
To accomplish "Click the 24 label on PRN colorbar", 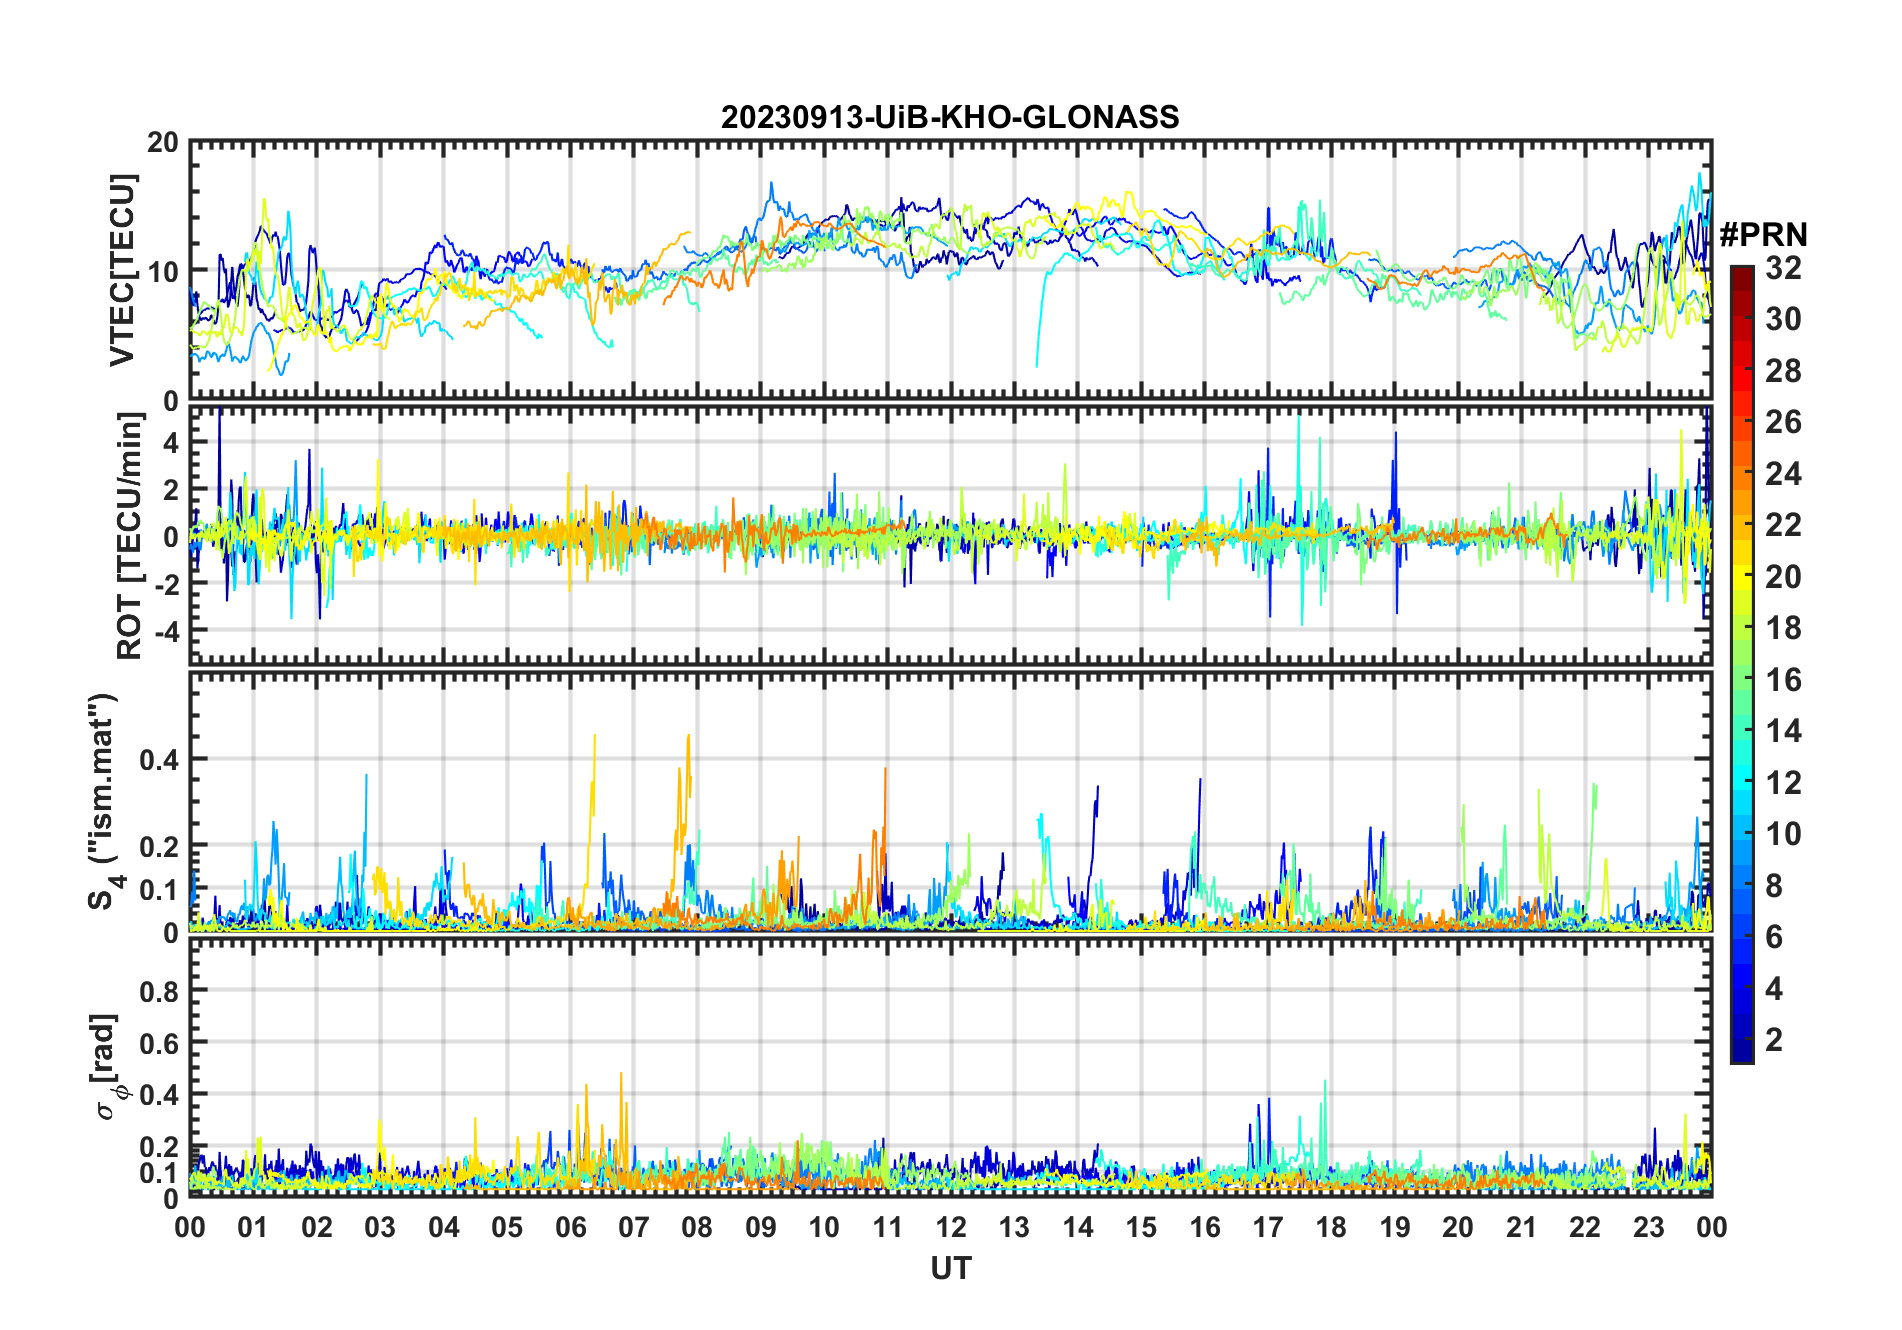I will (x=1784, y=474).
